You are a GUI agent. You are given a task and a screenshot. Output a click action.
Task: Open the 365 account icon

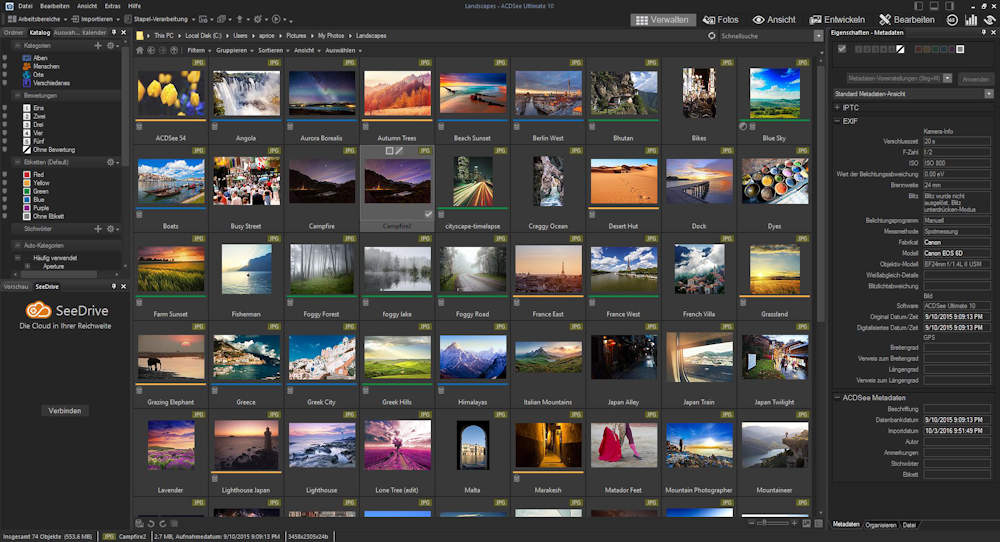pyautogui.click(x=951, y=19)
